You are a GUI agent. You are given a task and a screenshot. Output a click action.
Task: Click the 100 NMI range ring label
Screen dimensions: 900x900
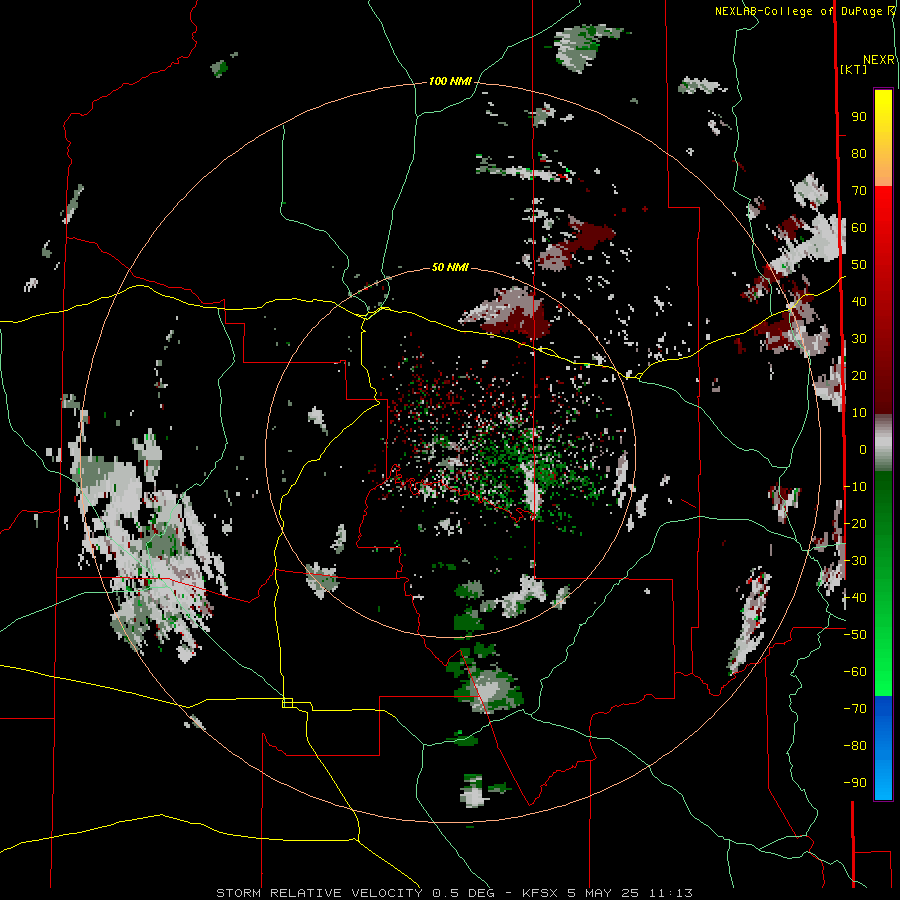pyautogui.click(x=450, y=82)
